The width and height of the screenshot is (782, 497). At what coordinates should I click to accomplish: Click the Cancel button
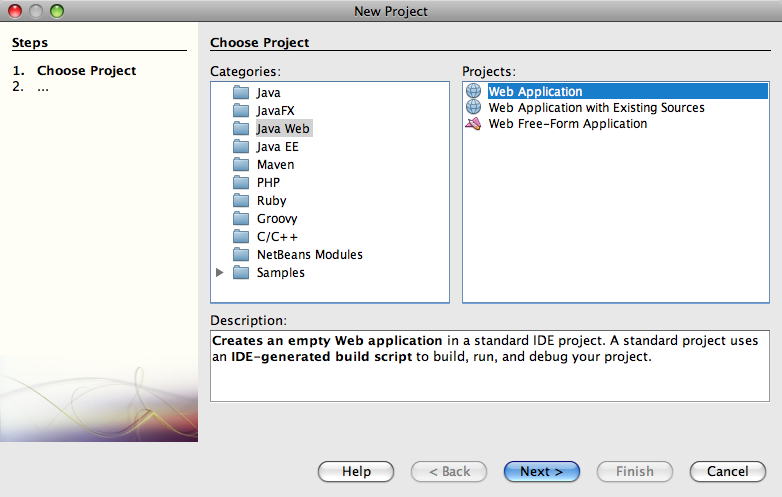(727, 471)
